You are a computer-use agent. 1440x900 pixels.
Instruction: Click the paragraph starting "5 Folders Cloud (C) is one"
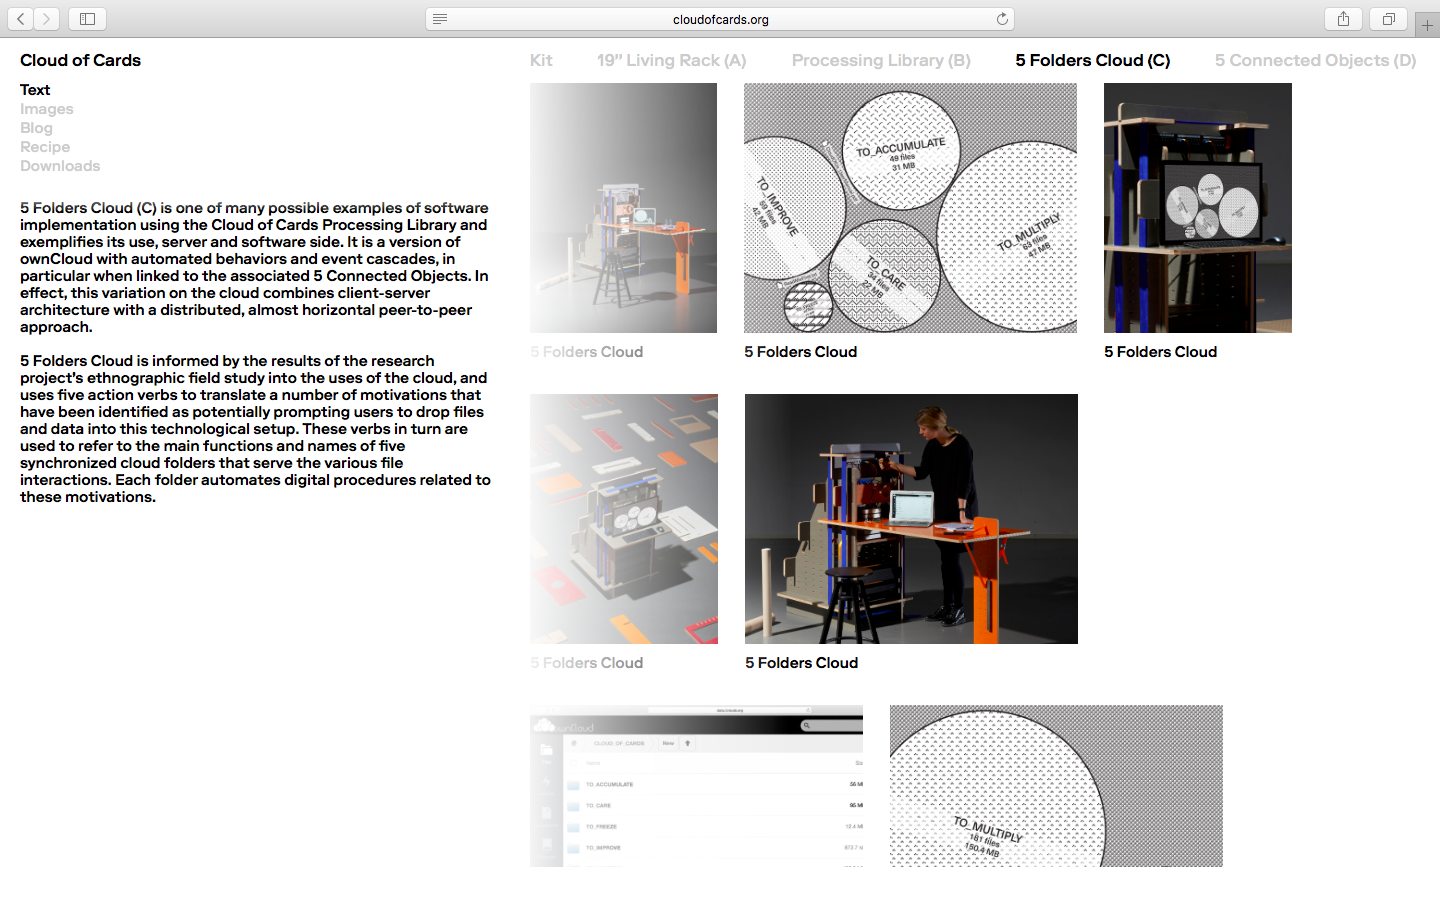(255, 267)
